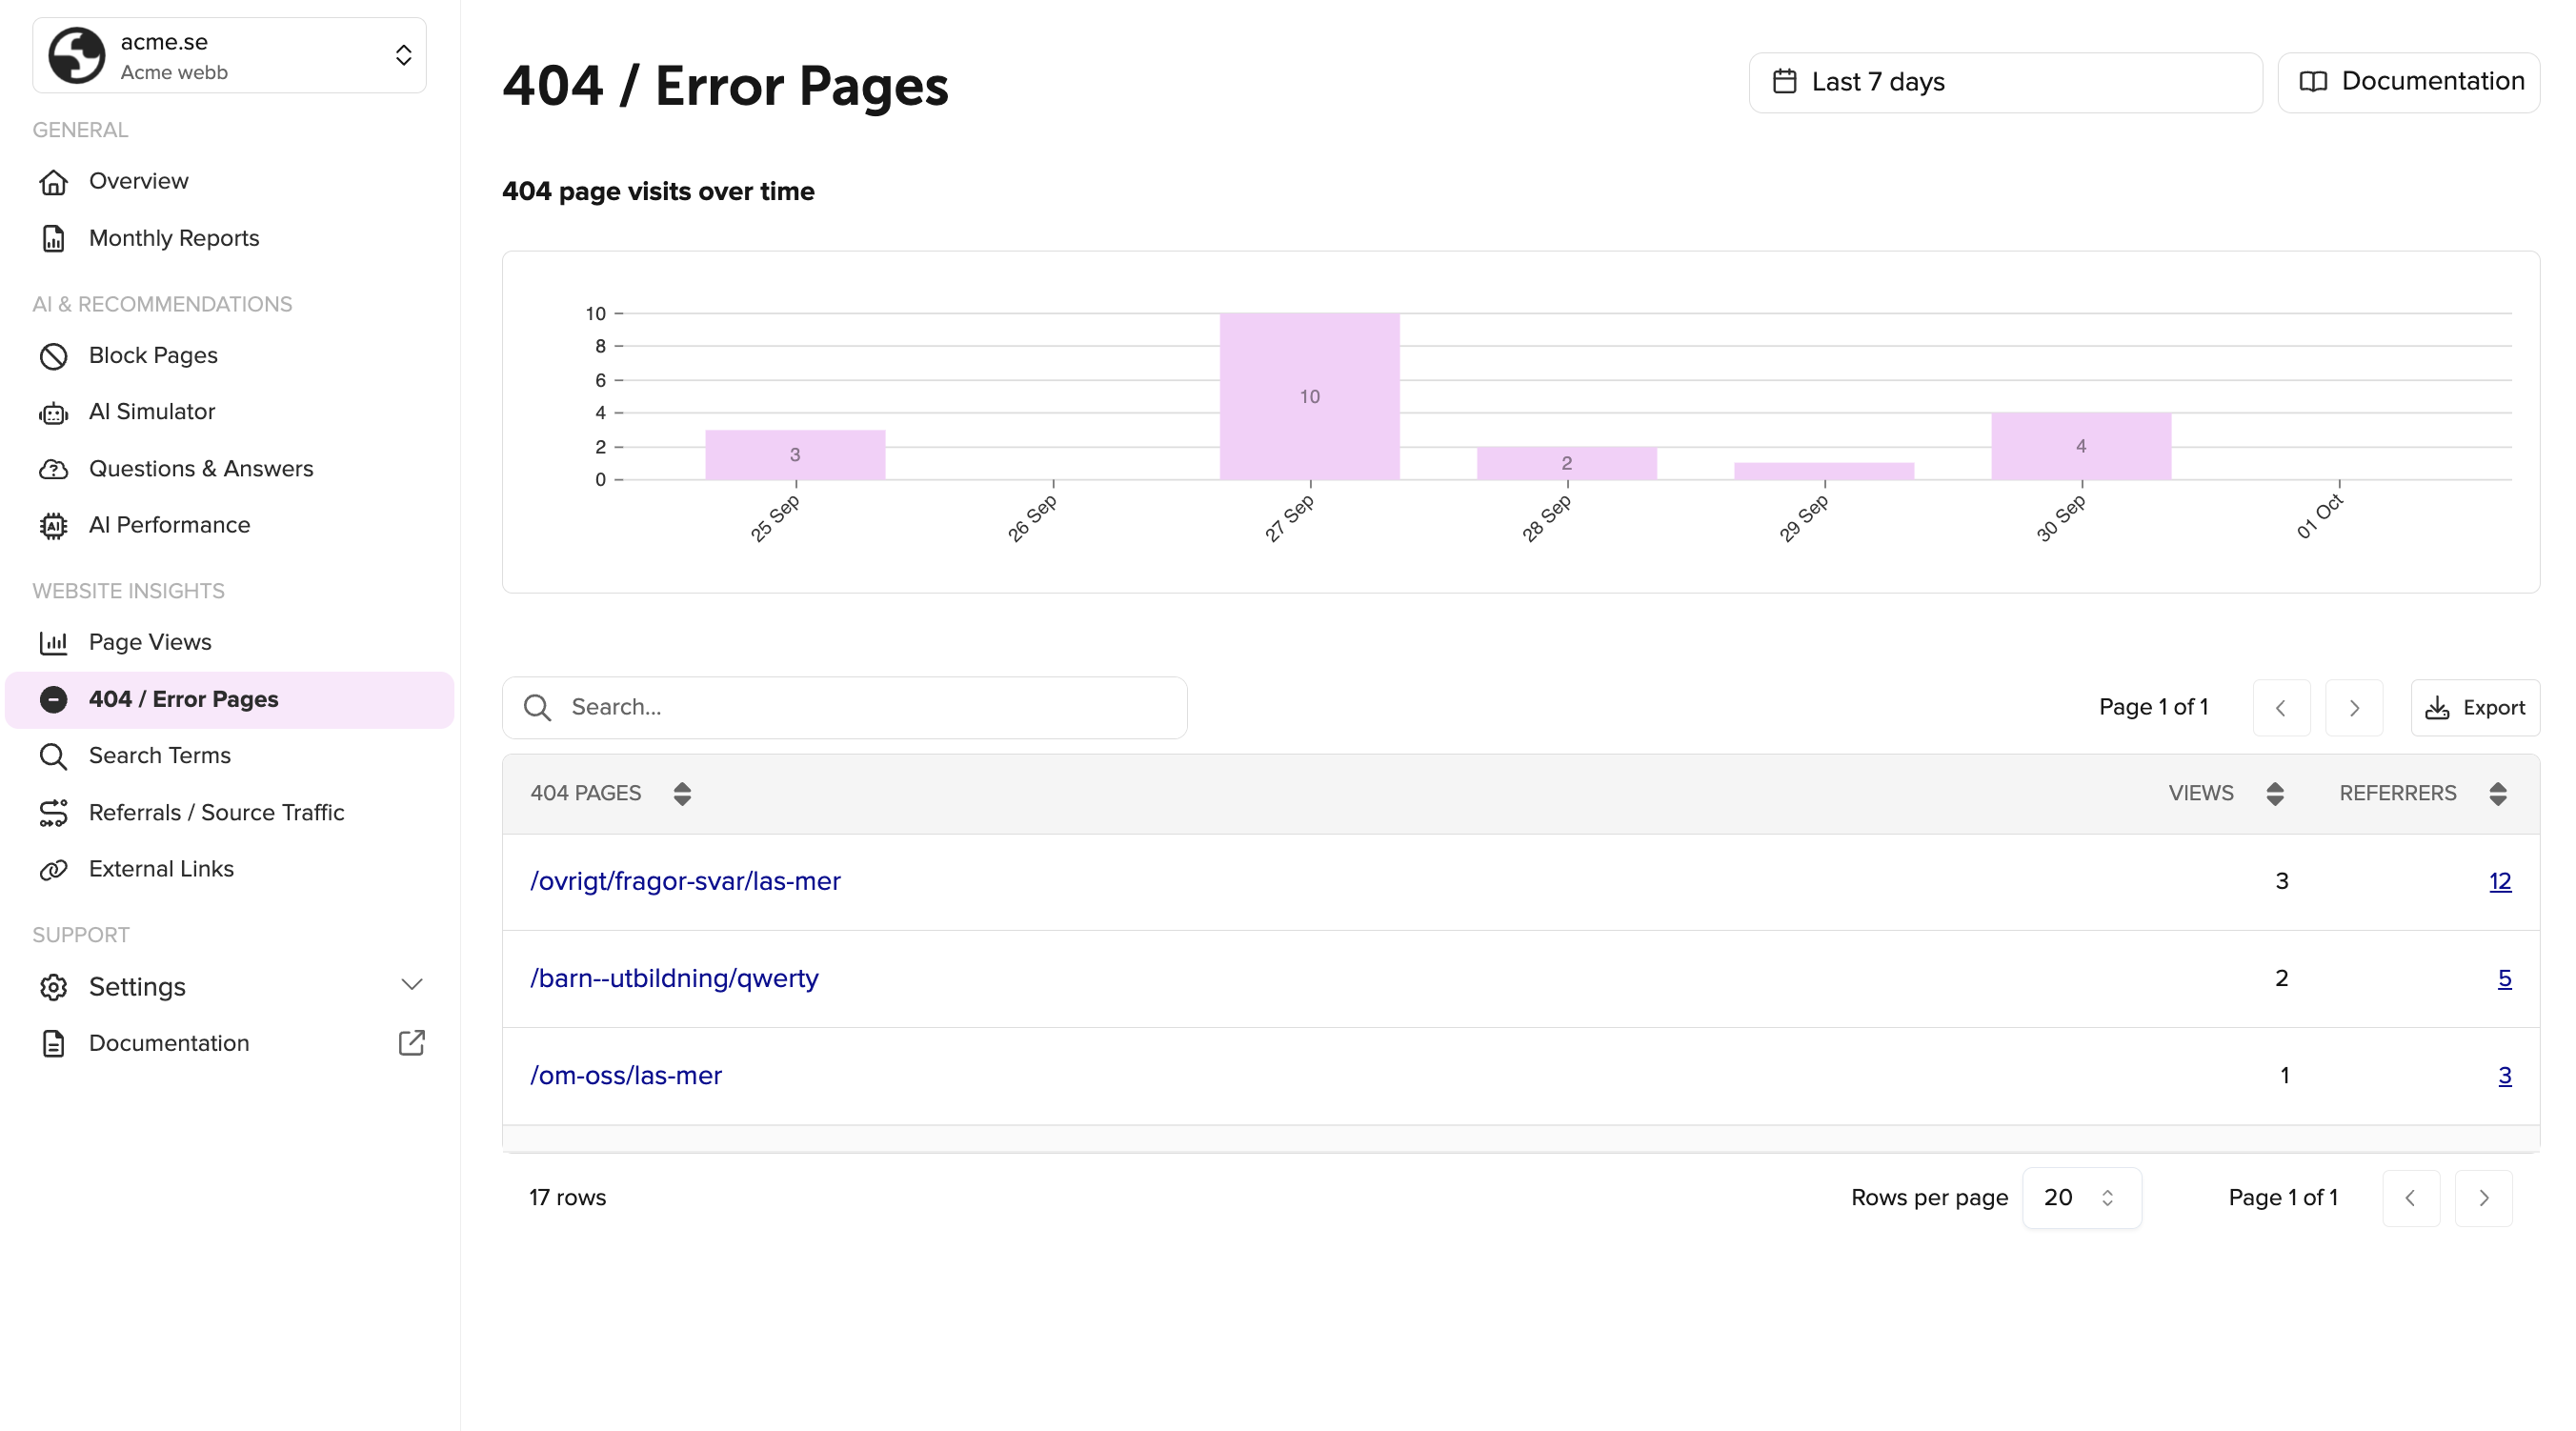The image size is (2576, 1431).
Task: Click the Export button
Action: point(2474,708)
